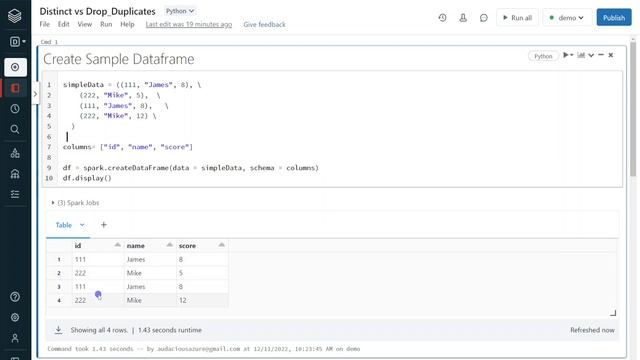Click James name cell in row 1
The image size is (640, 360).
click(x=150, y=259)
